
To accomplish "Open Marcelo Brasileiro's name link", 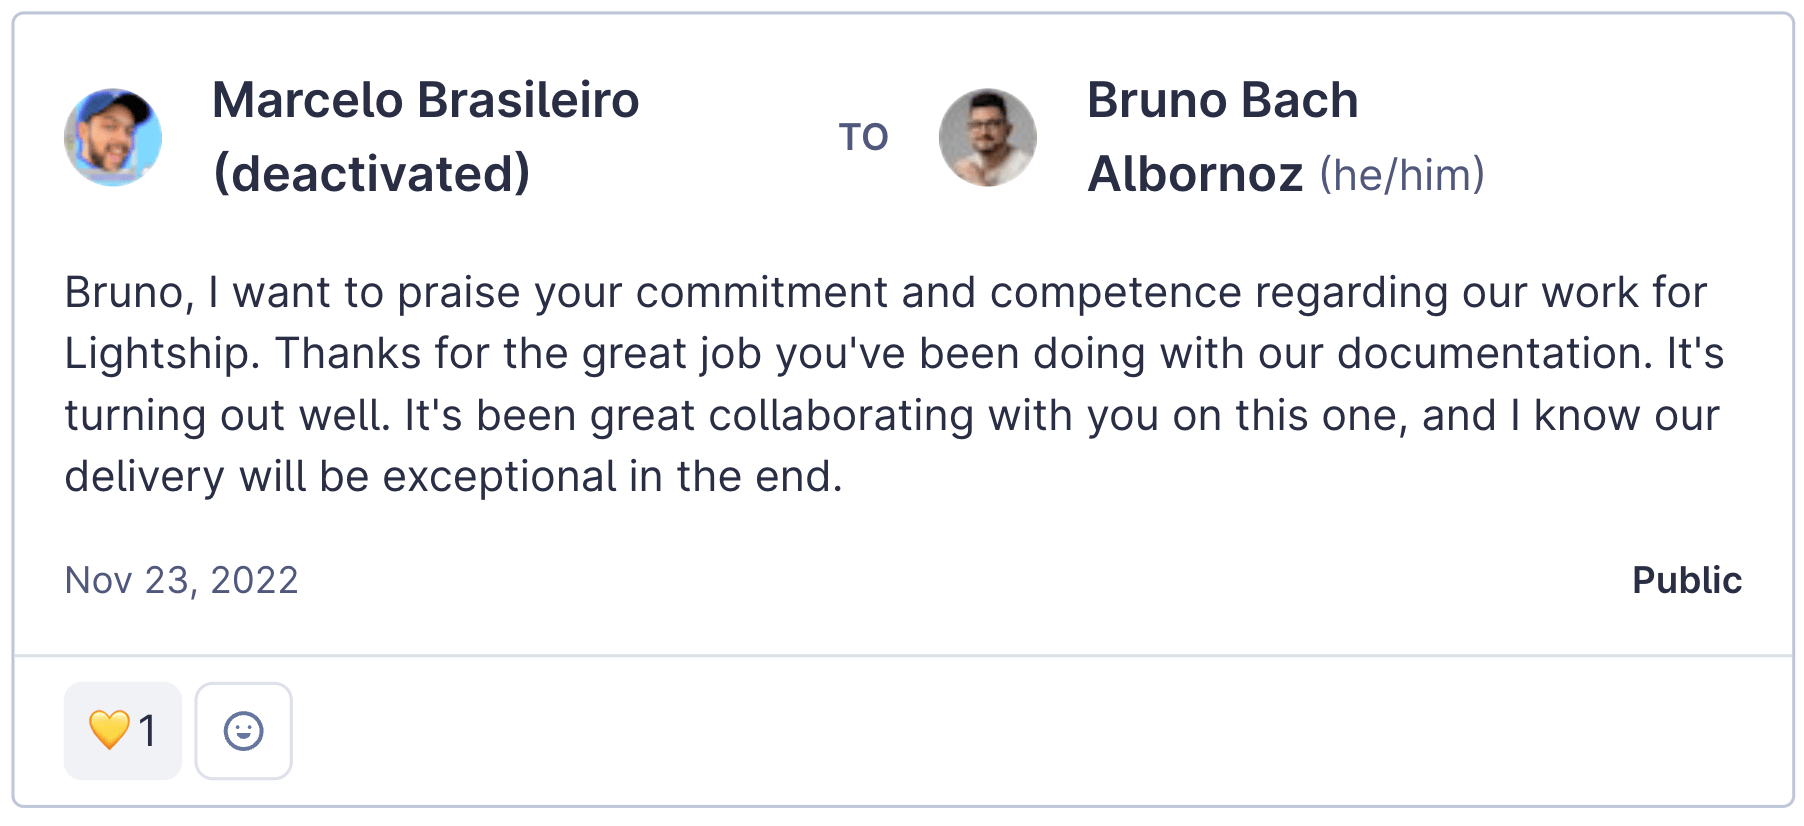I will [x=425, y=100].
